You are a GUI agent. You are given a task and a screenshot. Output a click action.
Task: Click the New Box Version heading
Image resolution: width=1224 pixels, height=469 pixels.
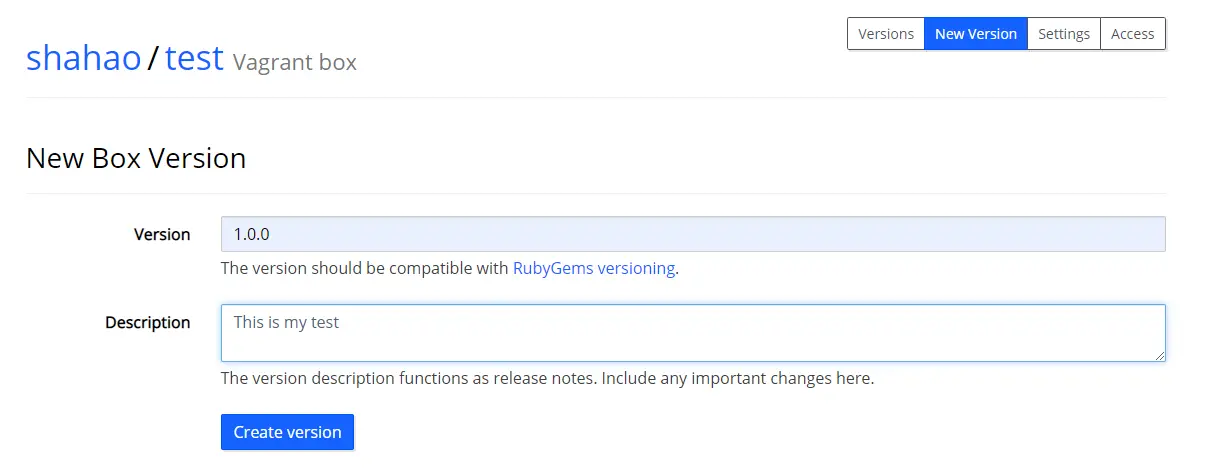136,158
